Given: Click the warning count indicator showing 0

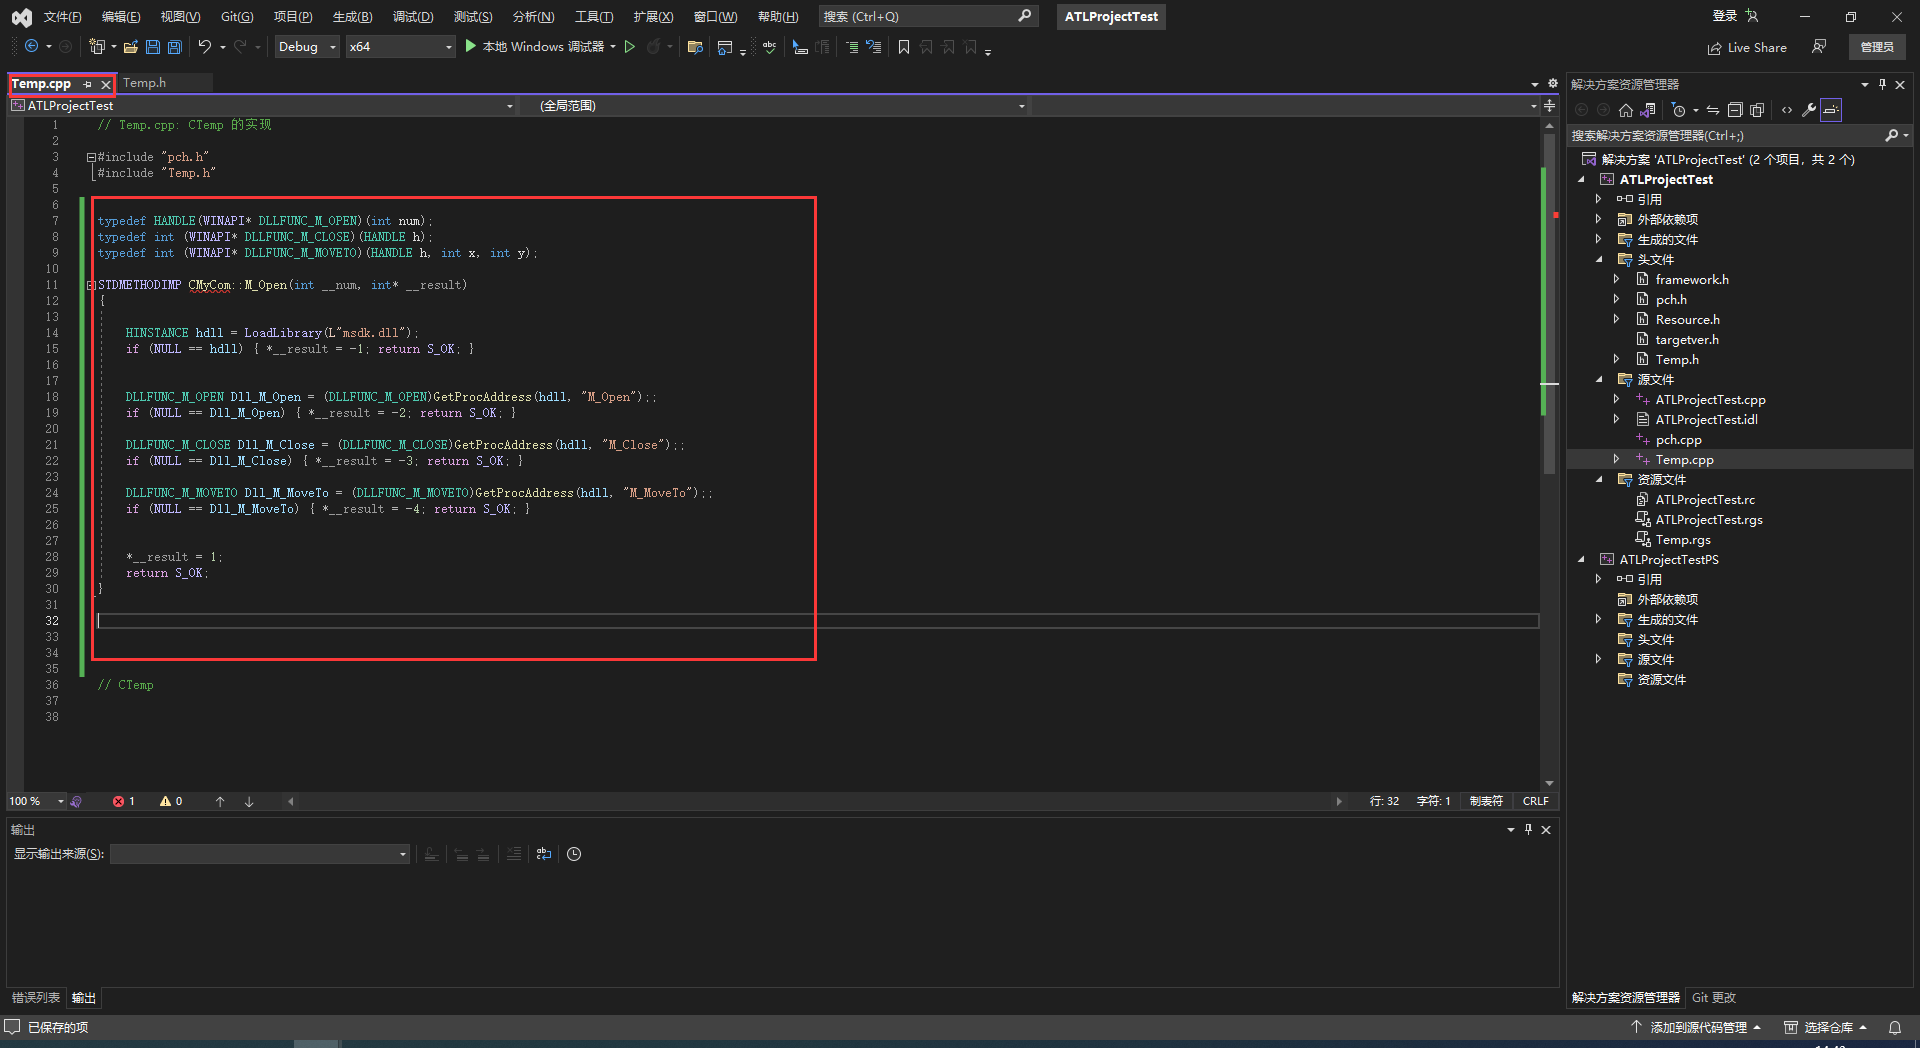Looking at the screenshot, I should click(x=171, y=801).
